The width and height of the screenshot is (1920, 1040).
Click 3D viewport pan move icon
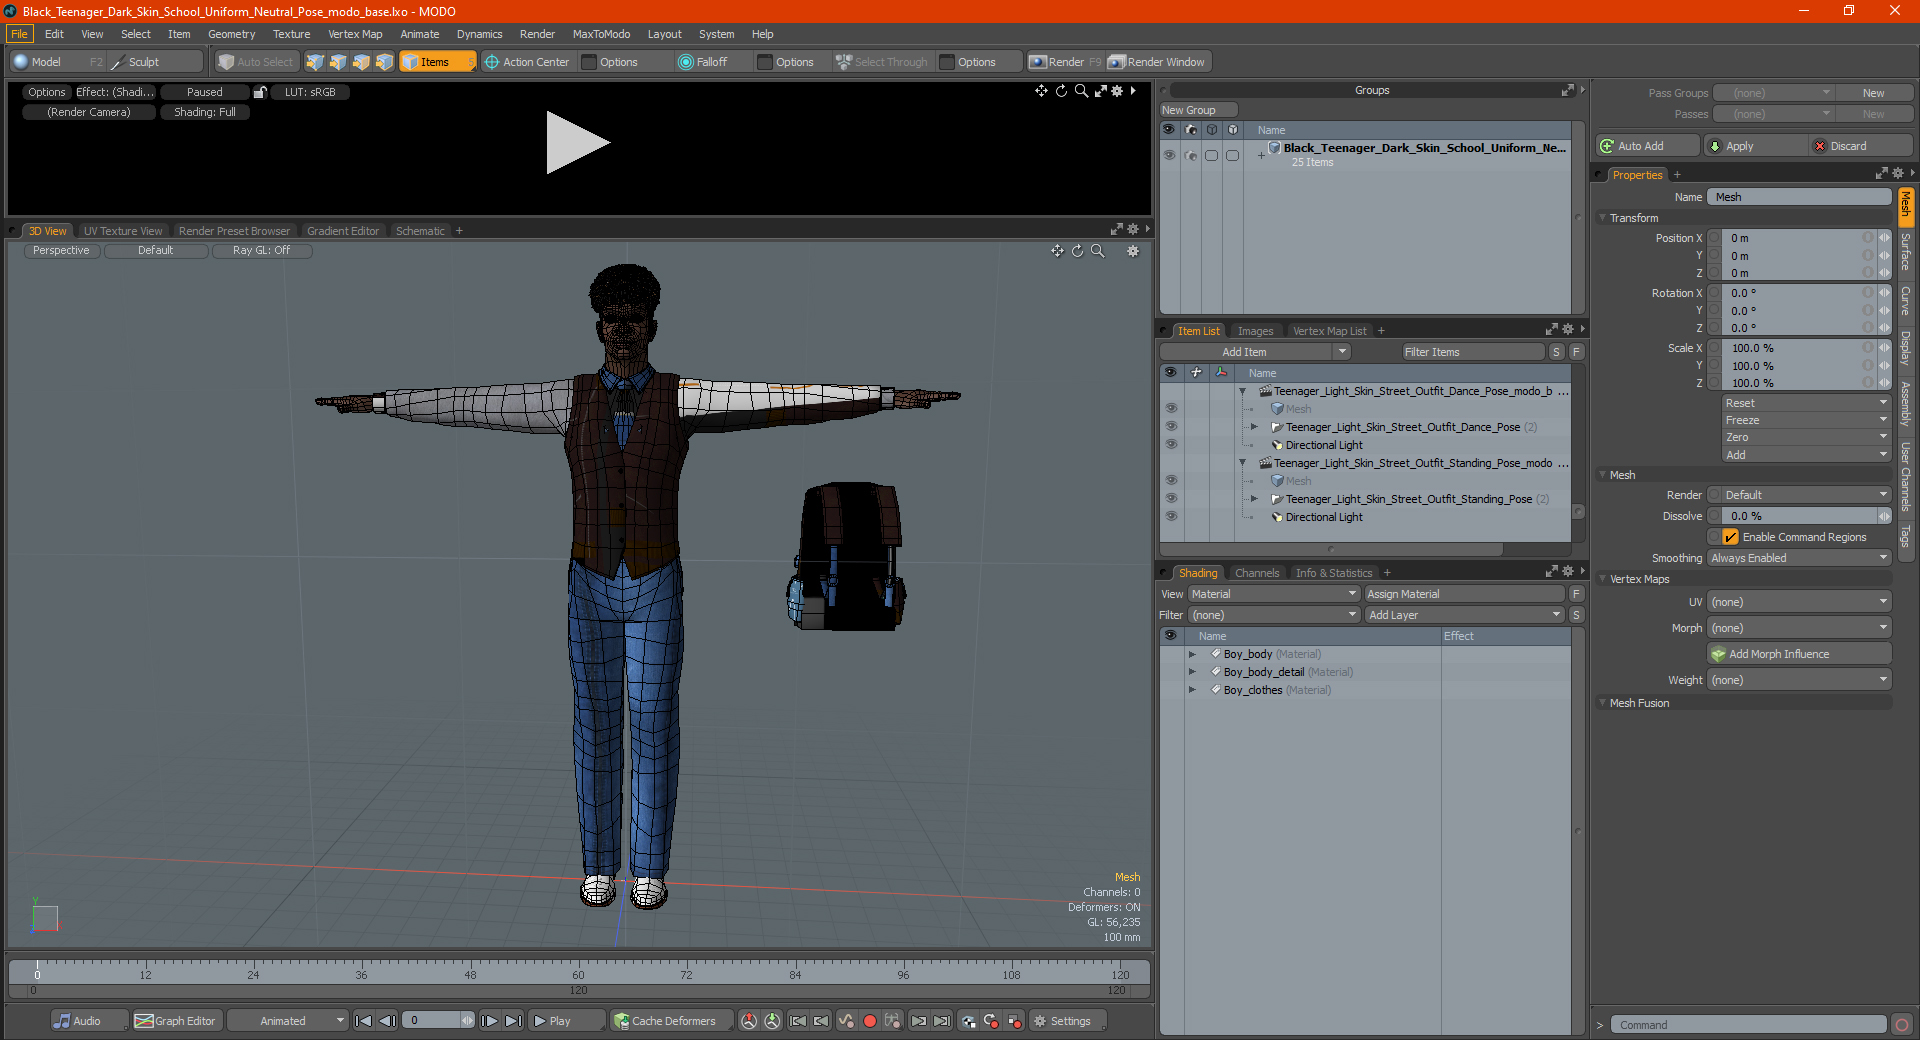coord(1057,251)
